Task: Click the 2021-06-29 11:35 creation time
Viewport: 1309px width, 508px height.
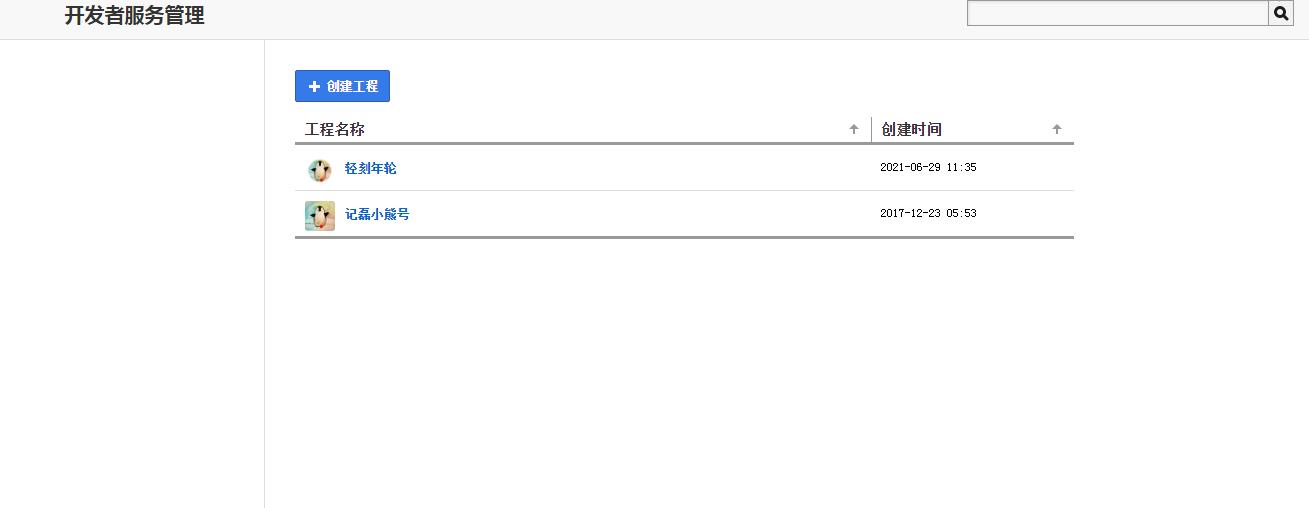Action: click(x=928, y=168)
